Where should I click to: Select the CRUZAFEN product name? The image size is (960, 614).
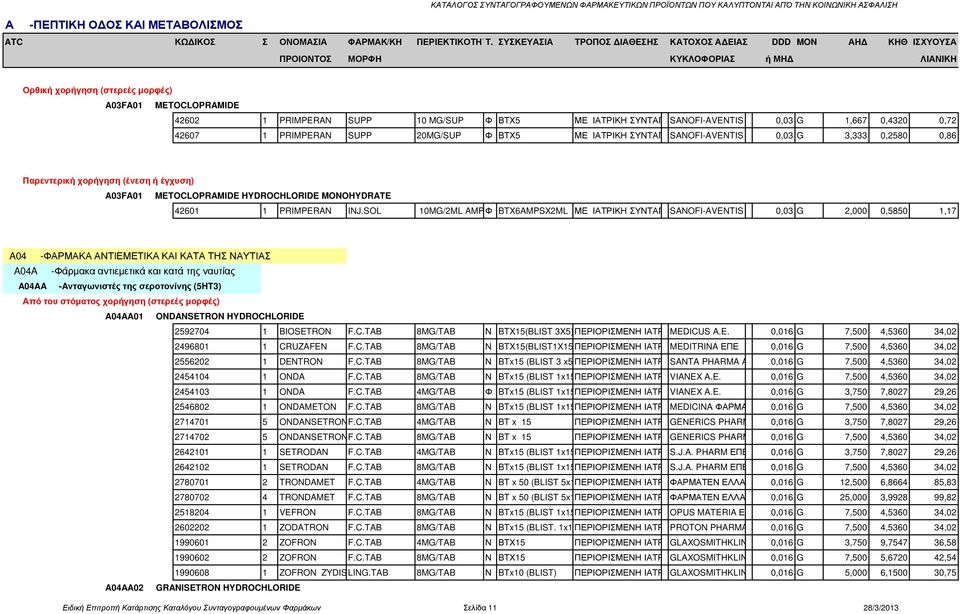(x=303, y=346)
